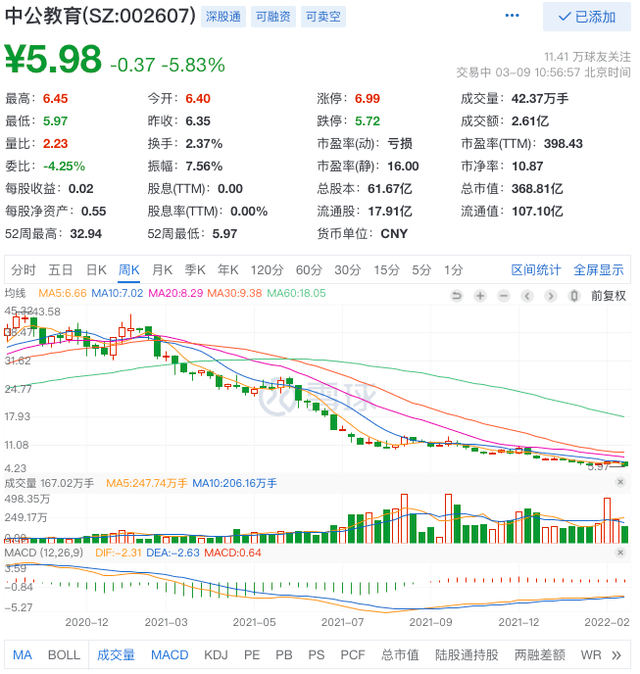
Task: Select the 月K chart tab
Action: (x=162, y=270)
